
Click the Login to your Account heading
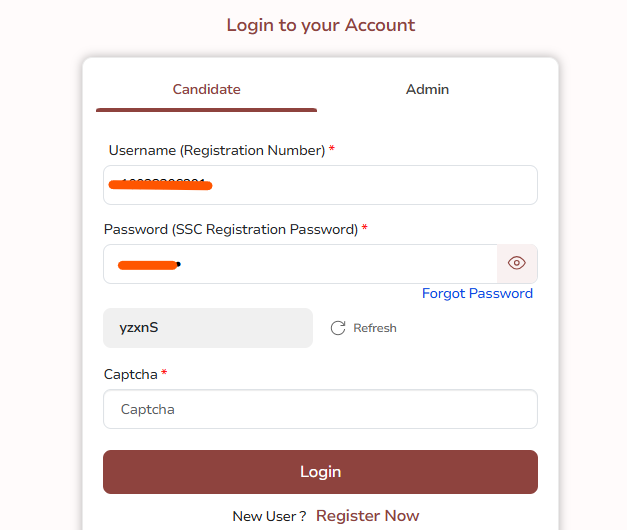tap(320, 25)
